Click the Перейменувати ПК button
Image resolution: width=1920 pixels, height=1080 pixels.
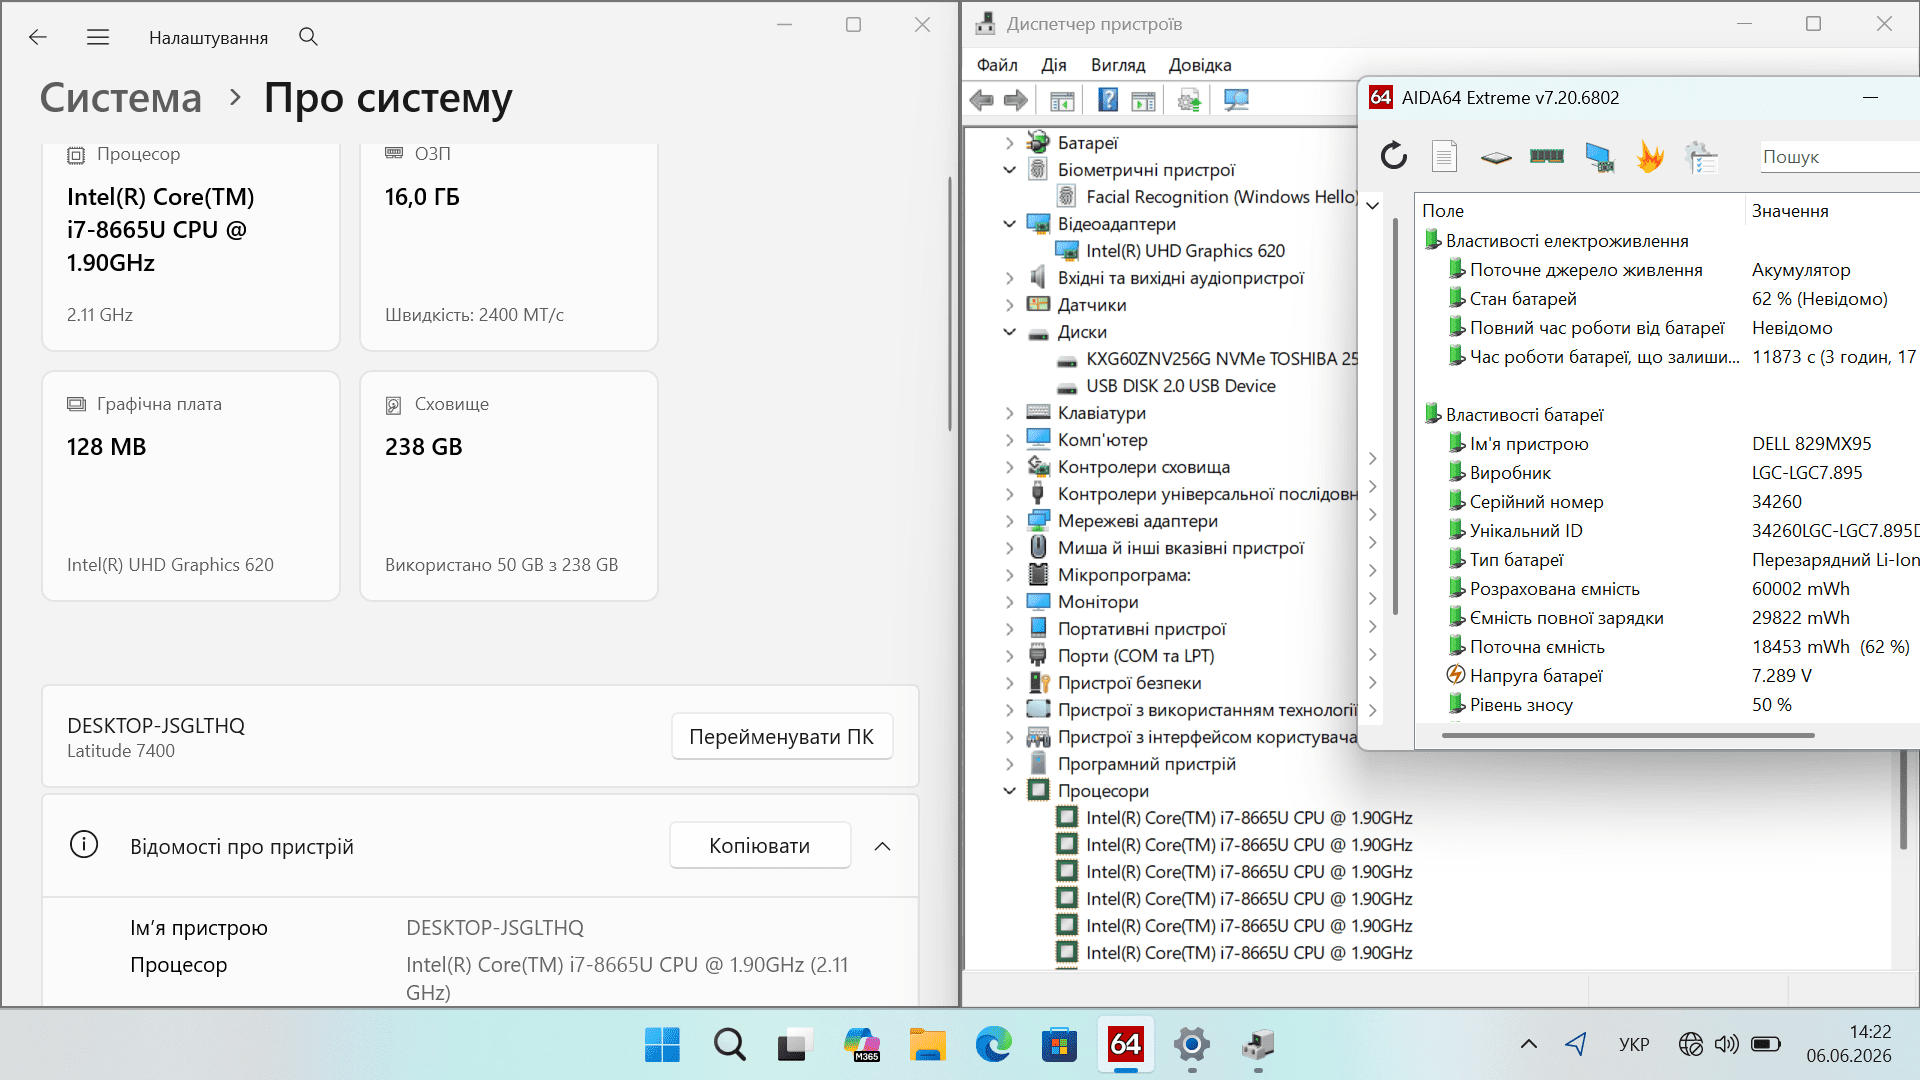[782, 737]
